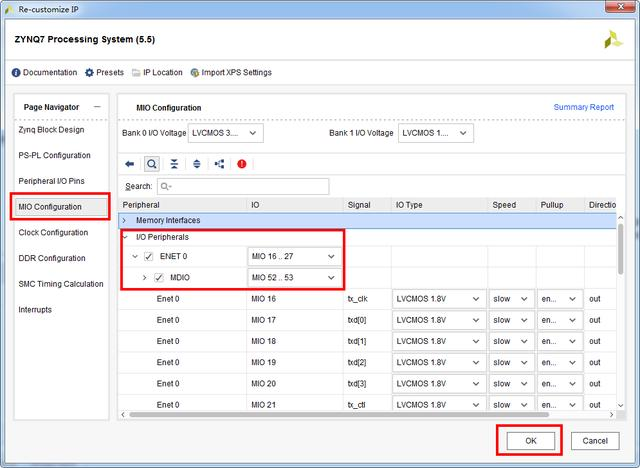This screenshot has height=468, width=640.
Task: Toggle the search magnifier toolbar icon
Action: [152, 164]
